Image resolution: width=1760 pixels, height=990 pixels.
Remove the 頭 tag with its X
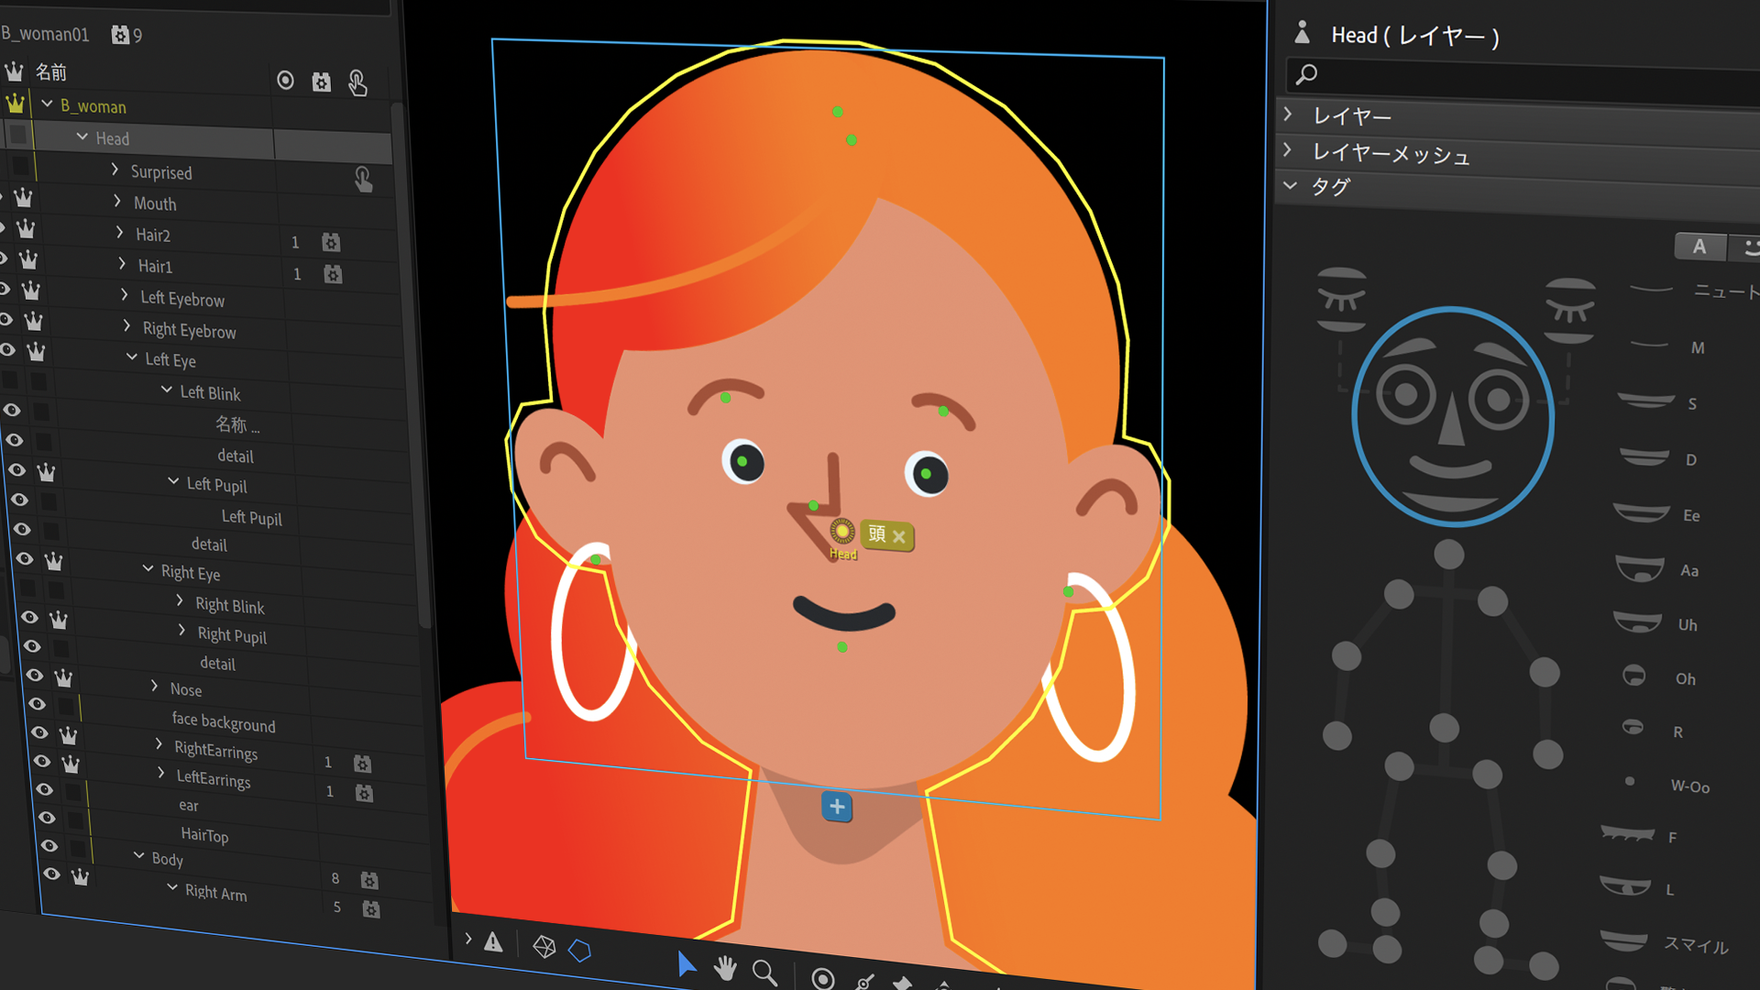[899, 537]
